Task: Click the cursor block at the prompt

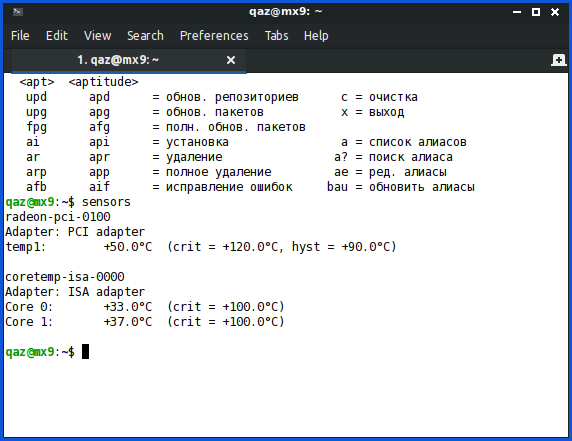Action: click(85, 352)
